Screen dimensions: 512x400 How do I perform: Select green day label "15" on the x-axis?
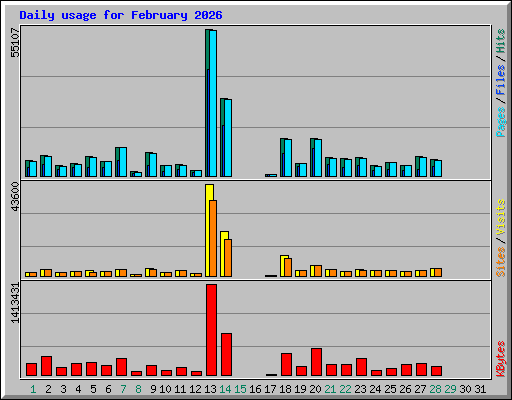point(240,389)
